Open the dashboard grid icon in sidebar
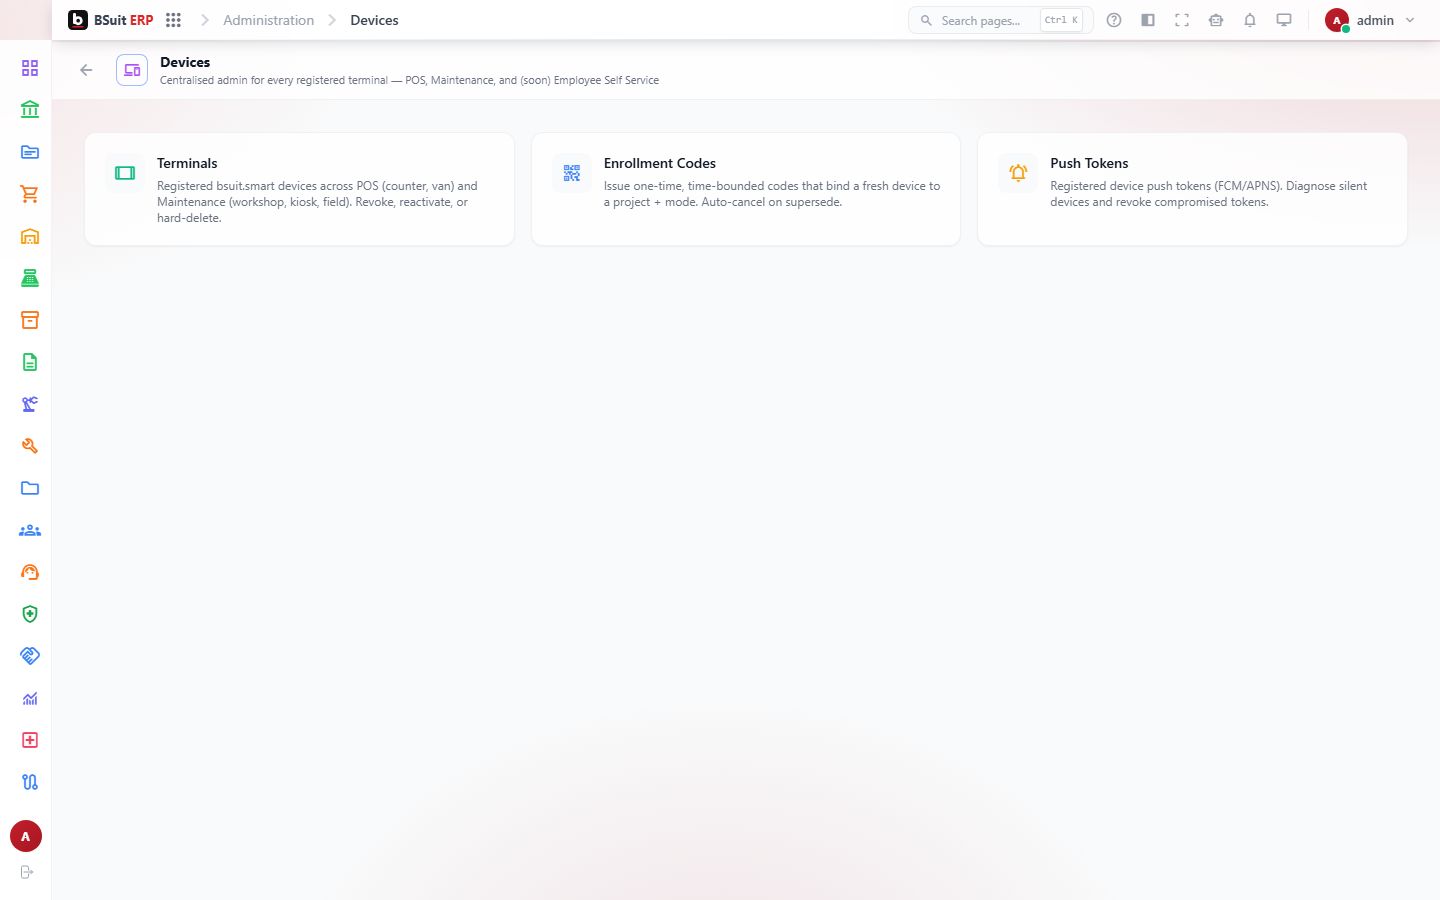This screenshot has height=900, width=1440. coord(30,68)
